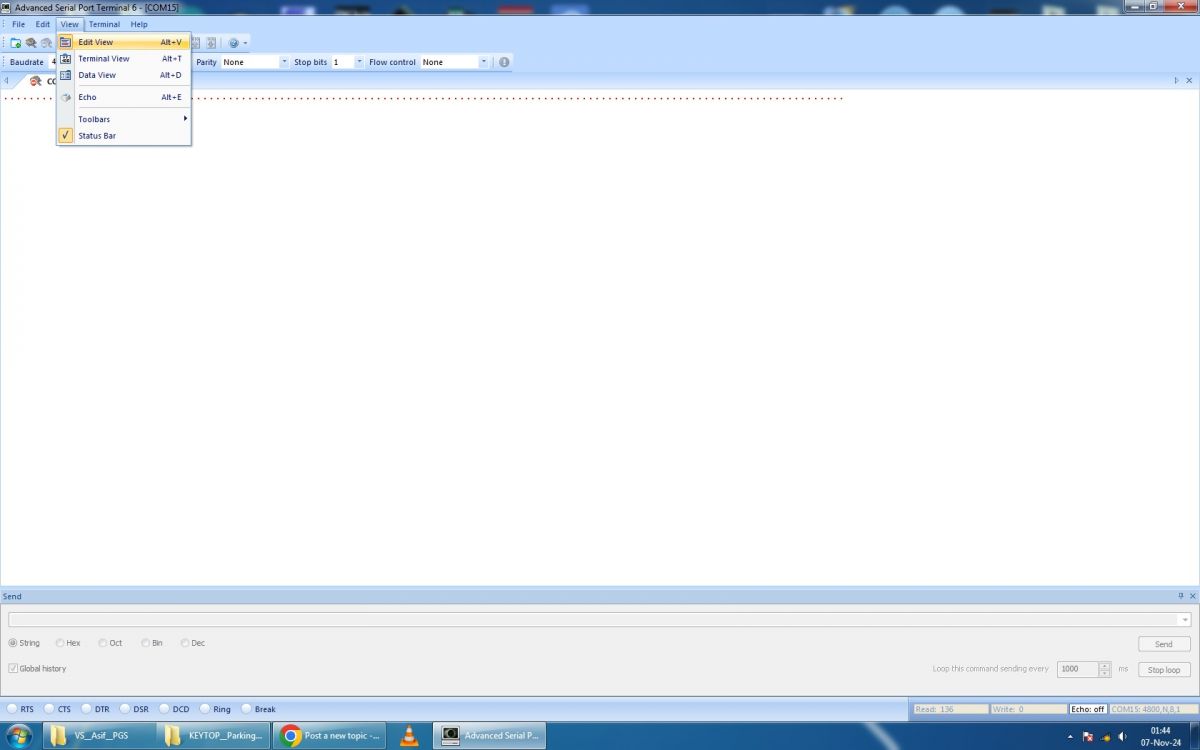Open VS__Asif__PGS folder in taskbar
The image size is (1200, 750).
(x=101, y=736)
